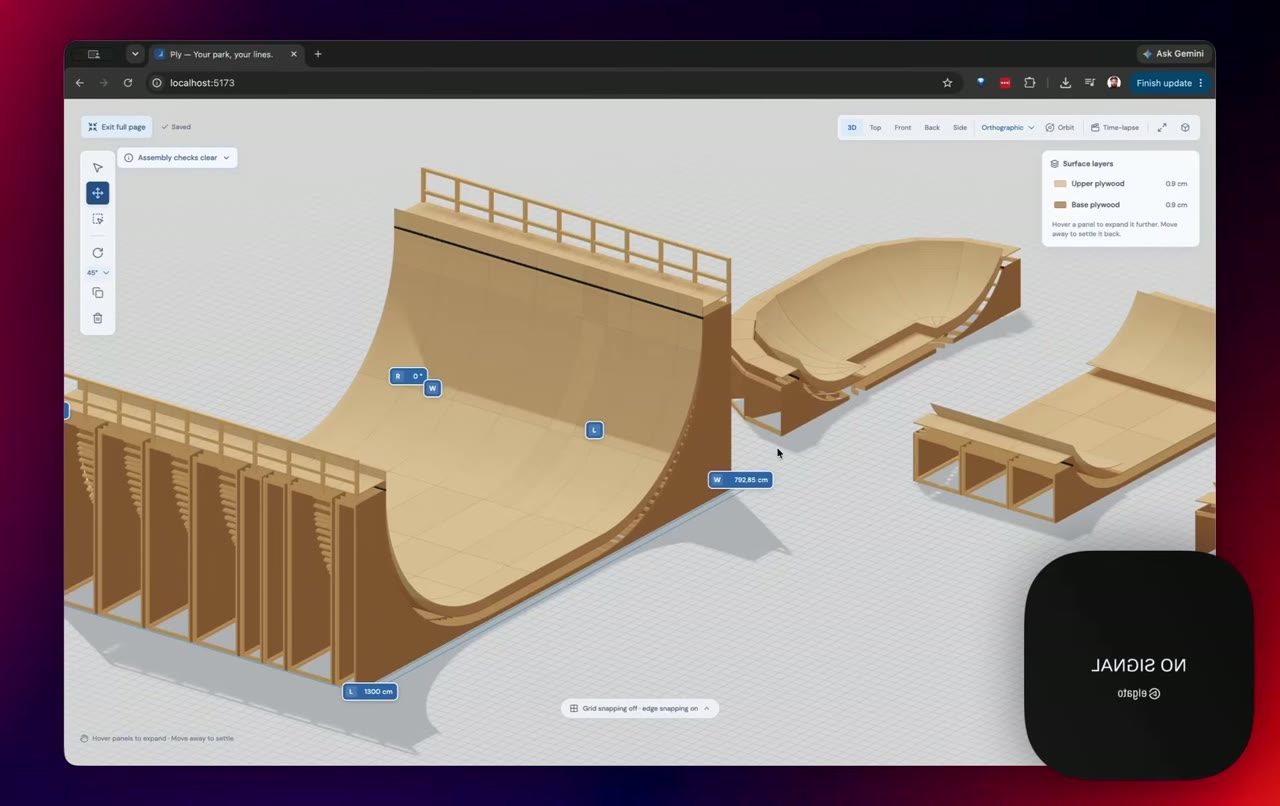Click the Base plywood color swatch
Viewport: 1280px width, 806px height.
pos(1060,205)
